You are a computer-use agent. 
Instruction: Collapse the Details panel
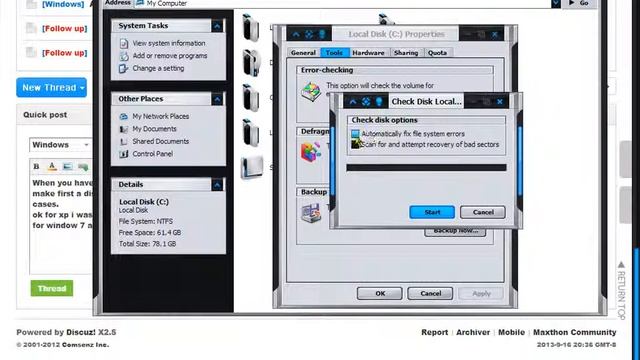point(217,185)
